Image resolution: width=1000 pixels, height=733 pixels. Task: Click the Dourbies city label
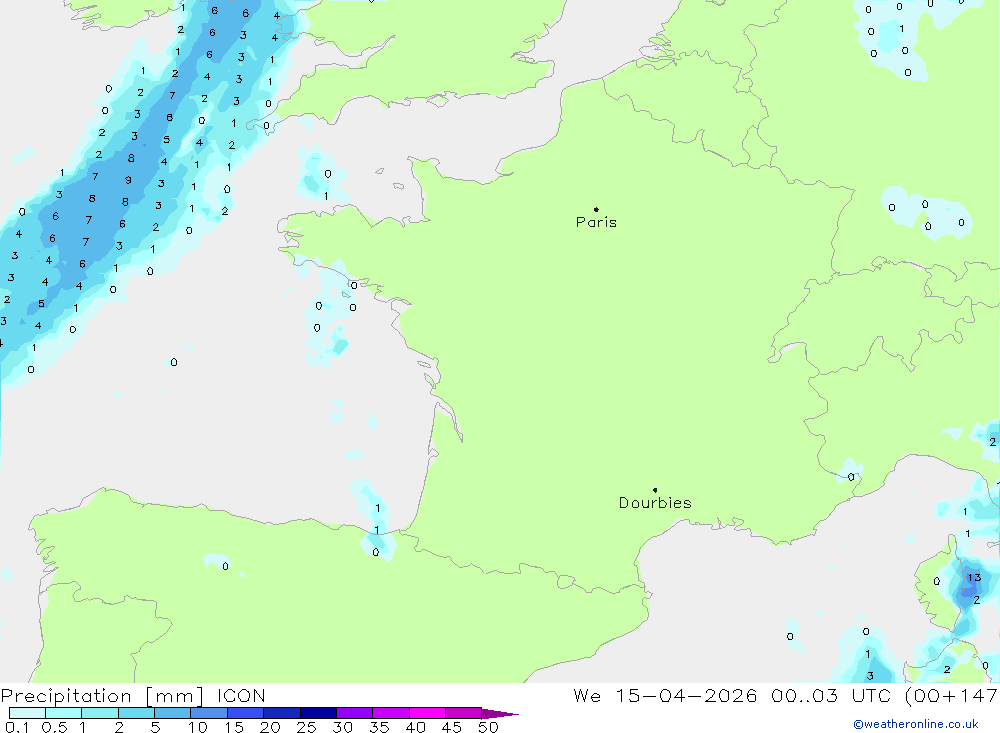pos(655,503)
